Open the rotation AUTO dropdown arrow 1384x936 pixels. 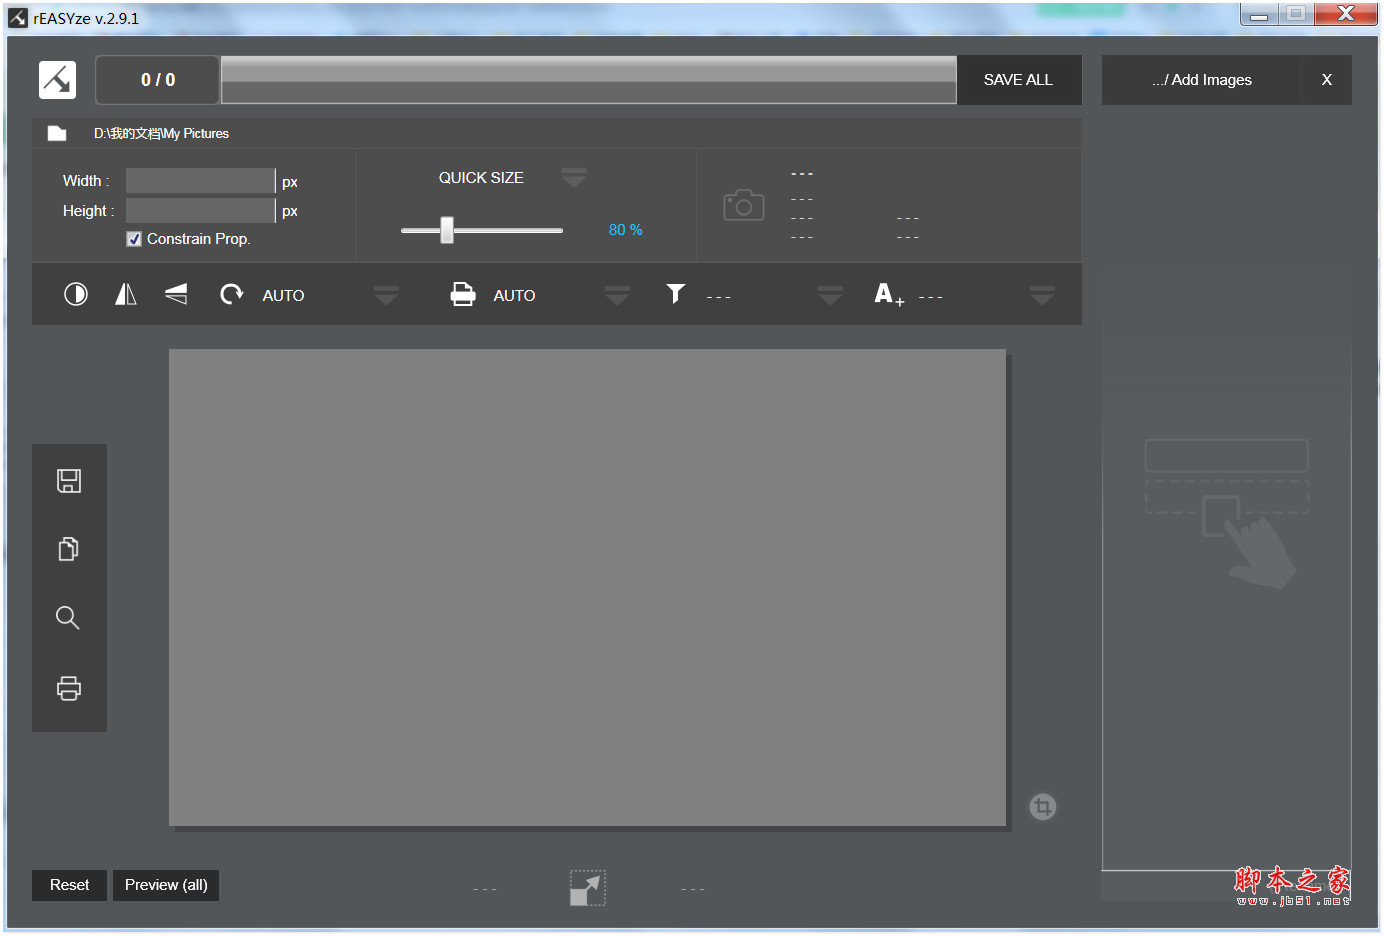point(386,295)
